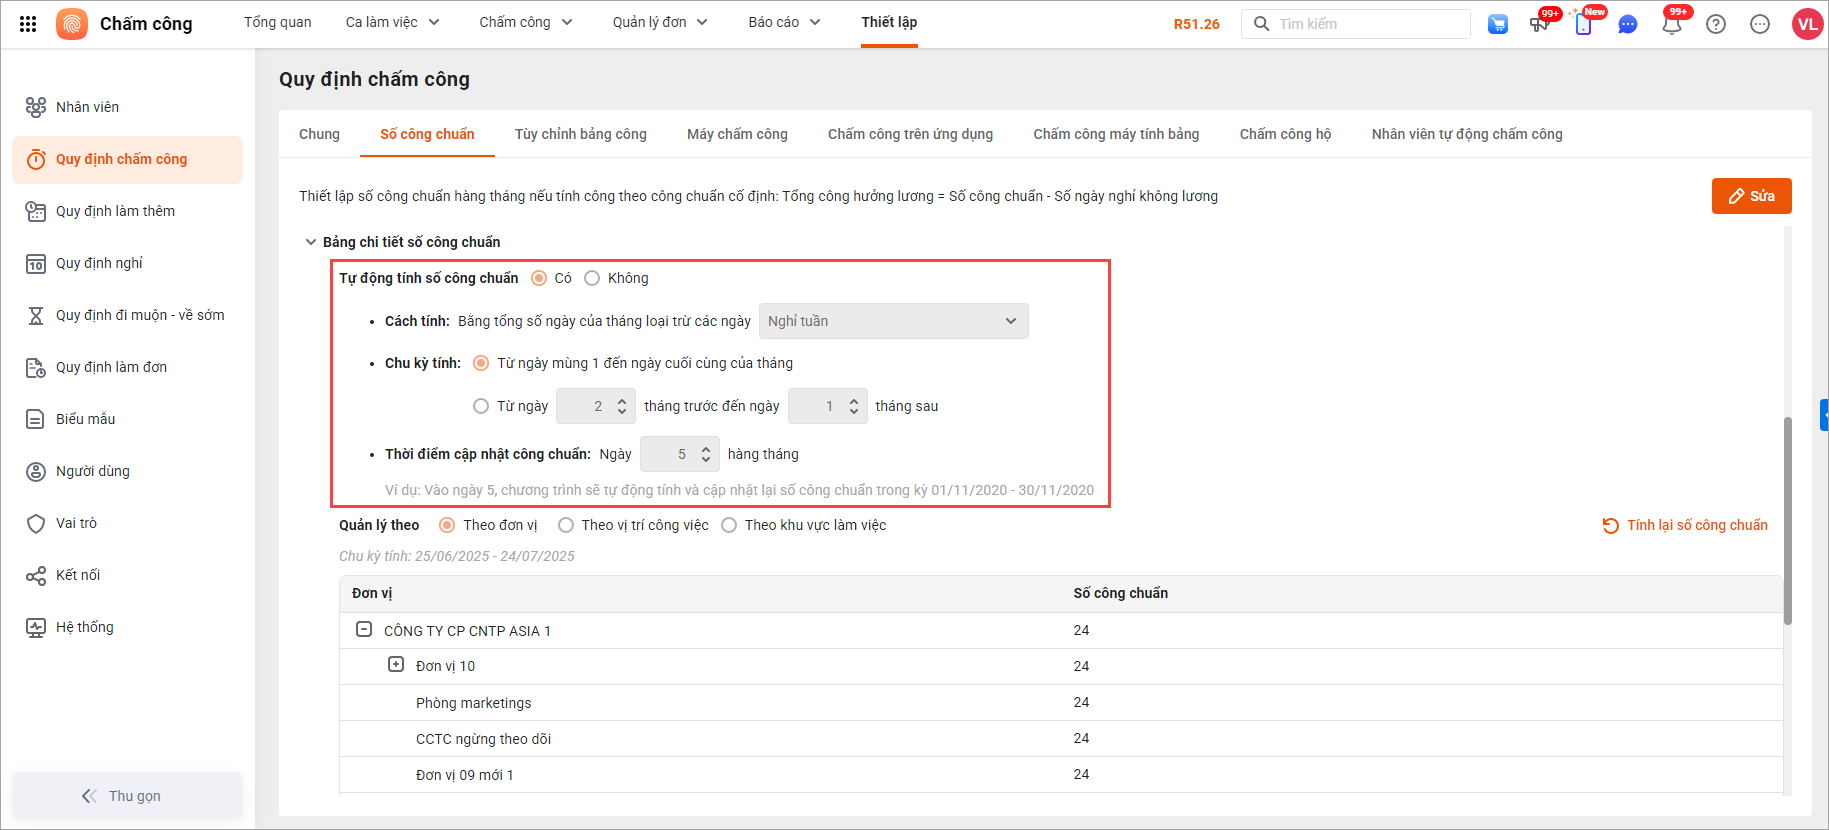This screenshot has width=1829, height=830.
Task: Click the notification bell icon
Action: [x=1671, y=25]
